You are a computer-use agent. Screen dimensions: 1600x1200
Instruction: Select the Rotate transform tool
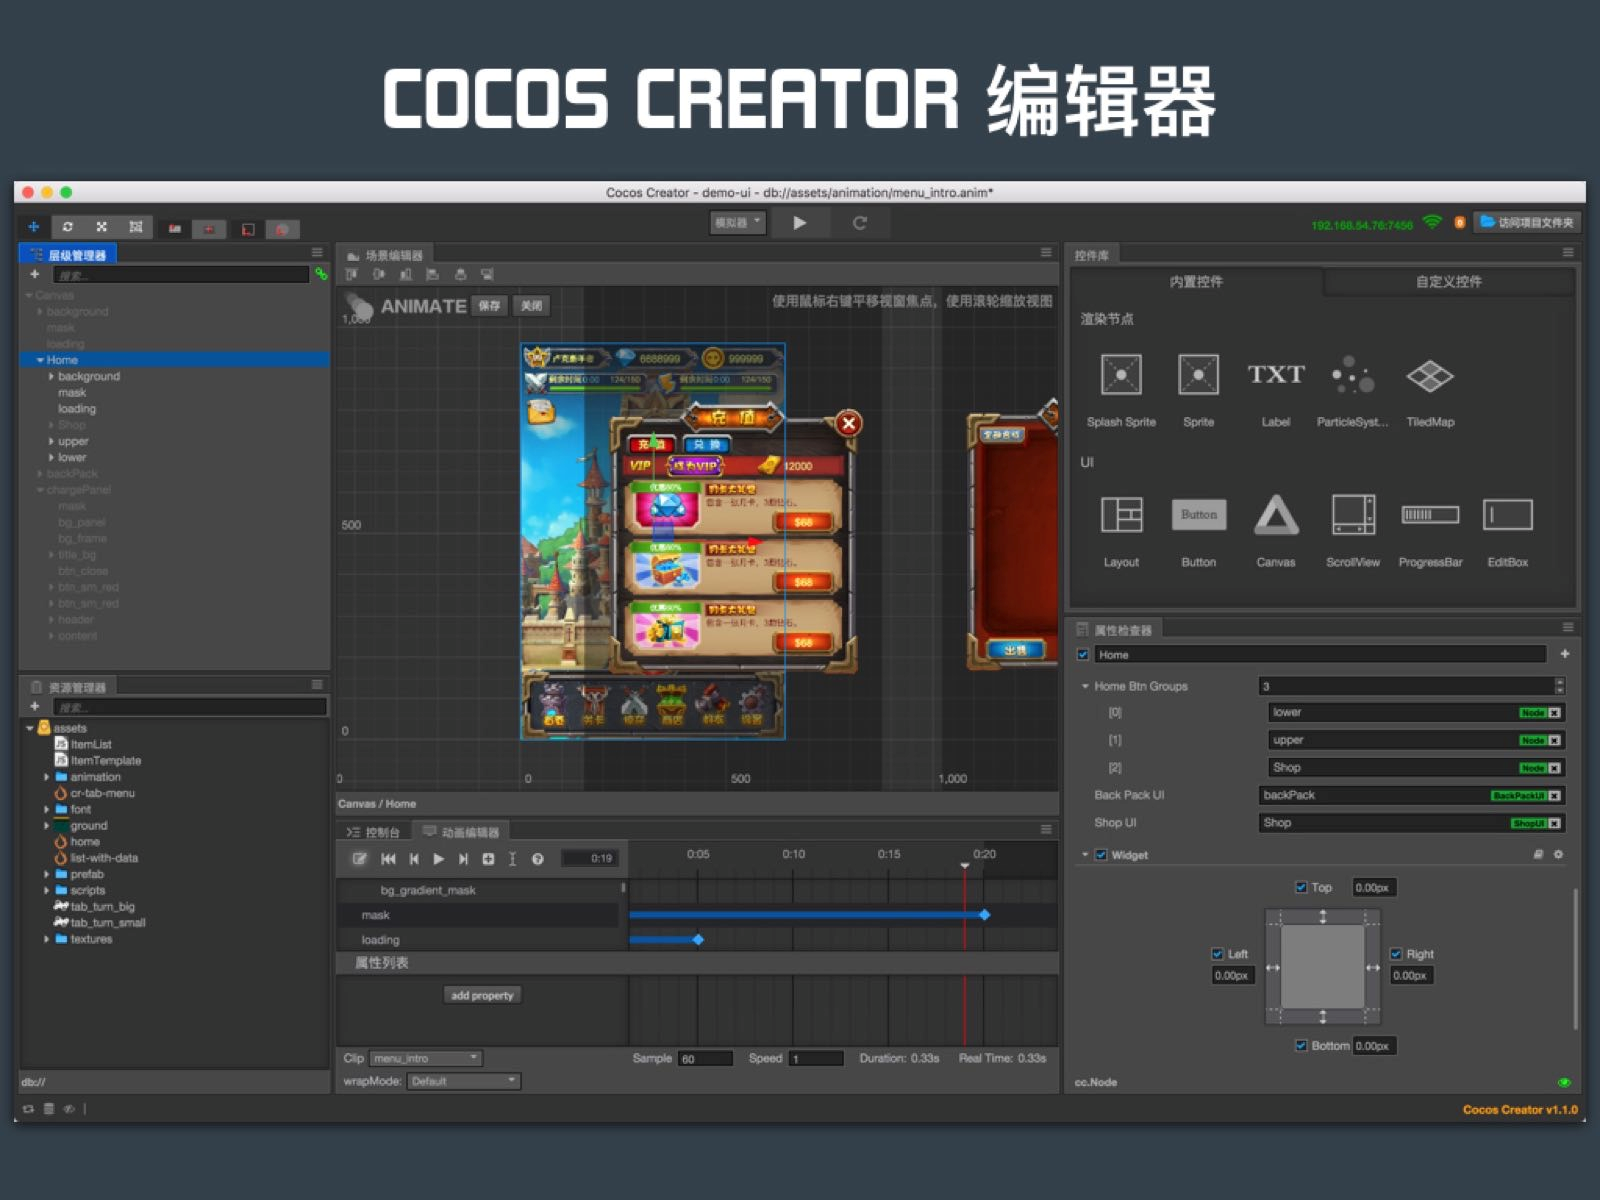68,227
